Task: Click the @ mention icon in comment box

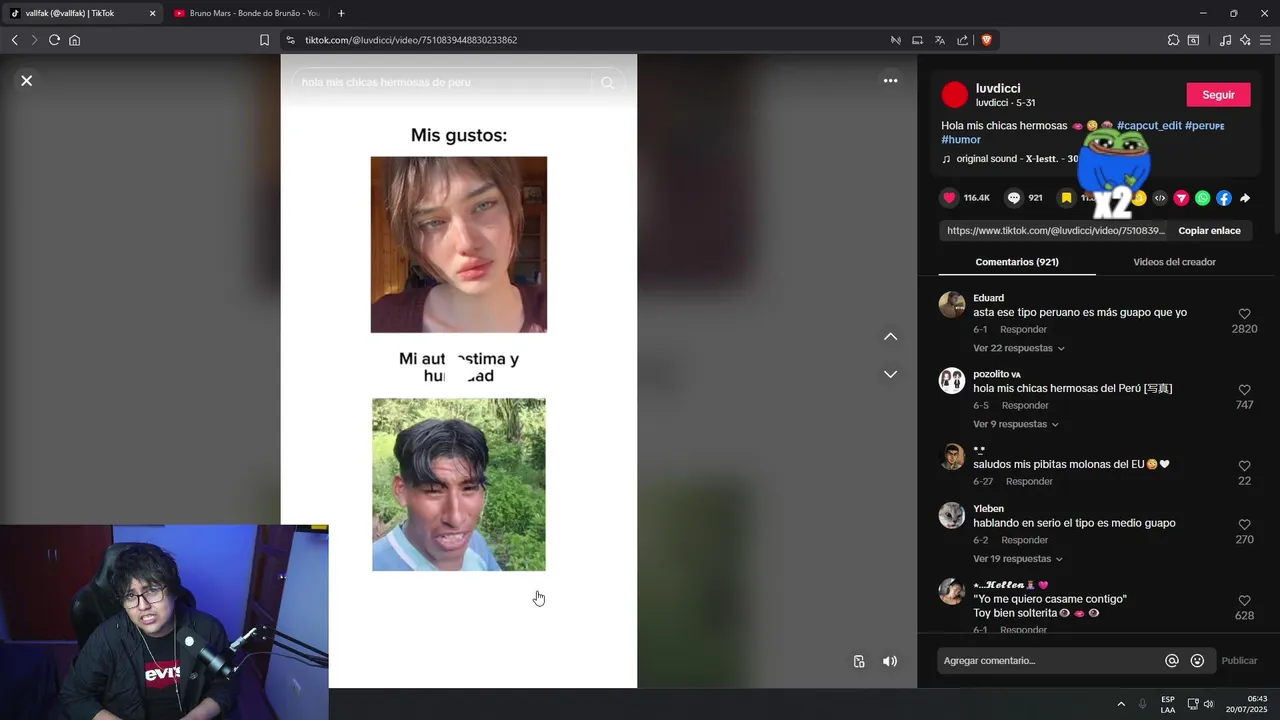Action: (x=1171, y=661)
